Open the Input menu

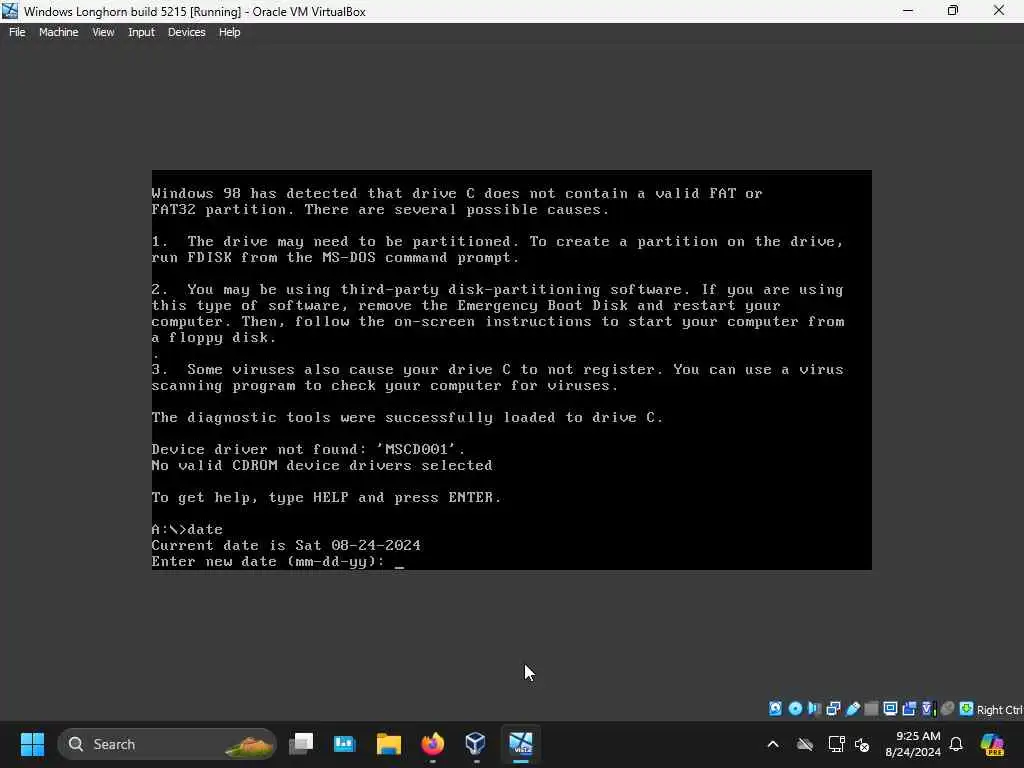click(x=141, y=32)
